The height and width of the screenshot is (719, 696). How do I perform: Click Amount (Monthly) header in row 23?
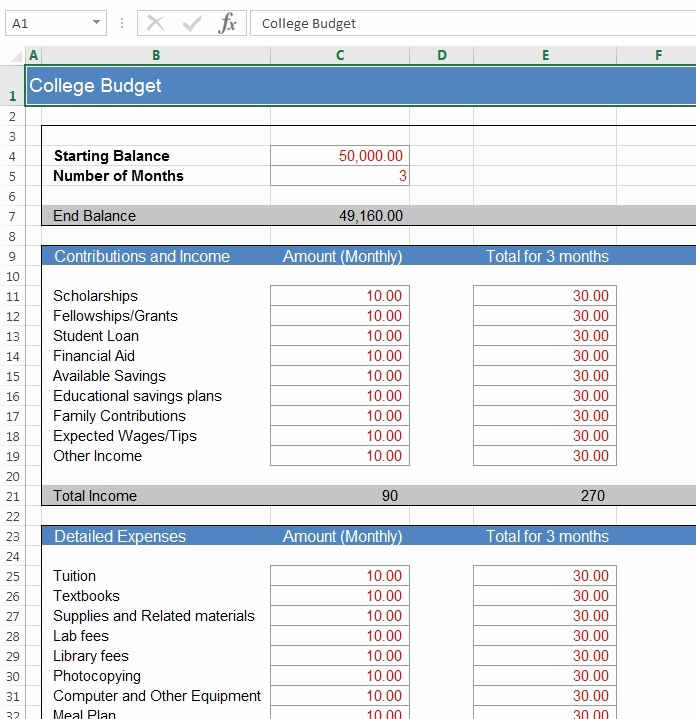click(x=342, y=536)
